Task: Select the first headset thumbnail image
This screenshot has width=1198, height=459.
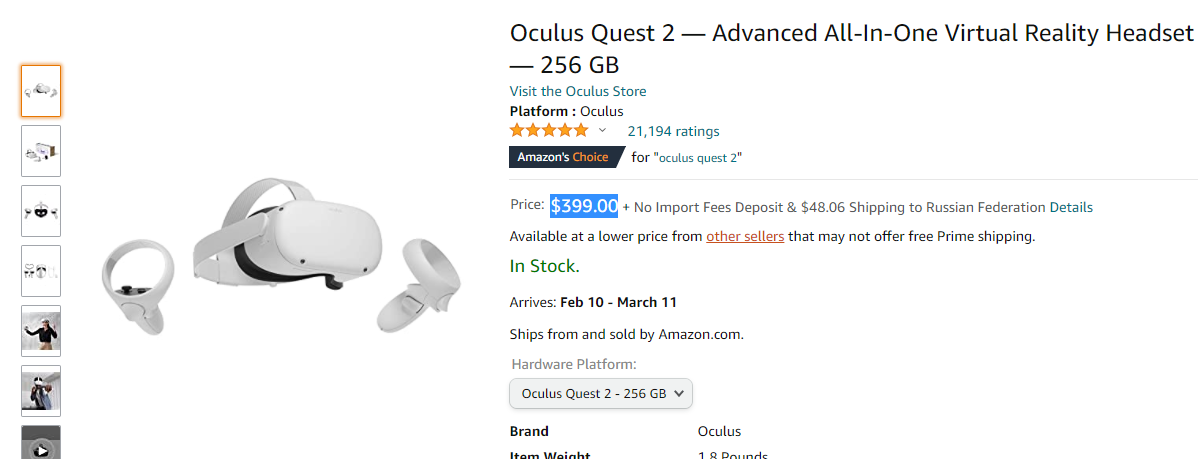Action: [x=41, y=91]
